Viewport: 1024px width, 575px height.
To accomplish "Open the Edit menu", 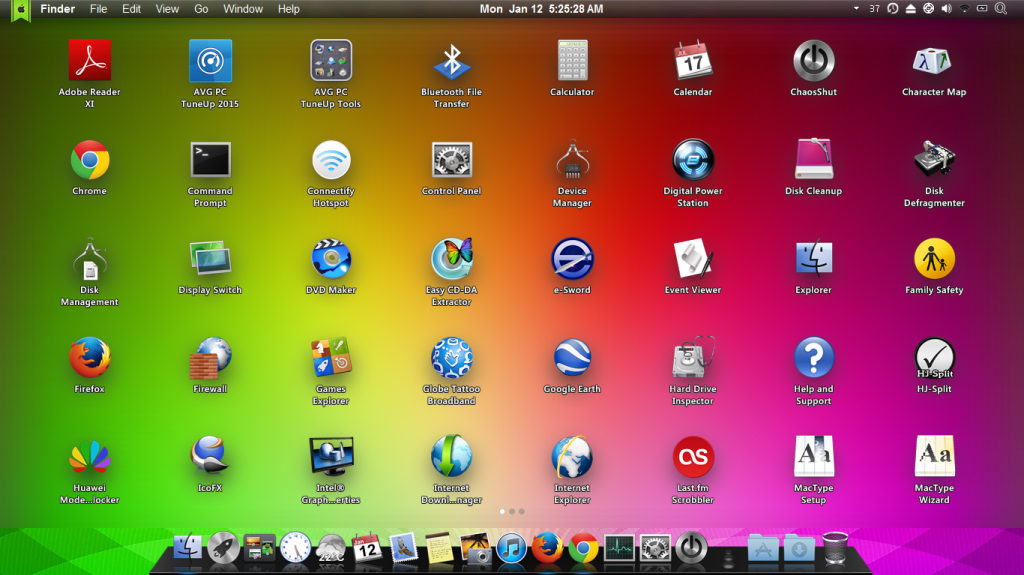I will [131, 9].
